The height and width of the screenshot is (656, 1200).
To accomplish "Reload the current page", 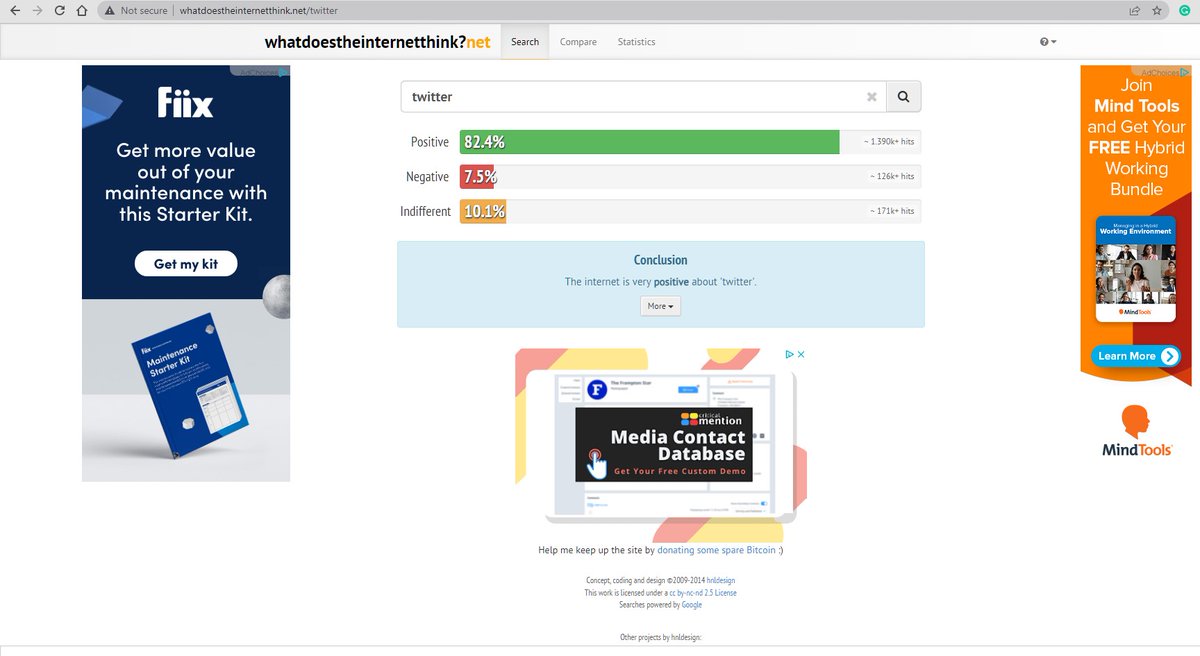I will click(60, 11).
